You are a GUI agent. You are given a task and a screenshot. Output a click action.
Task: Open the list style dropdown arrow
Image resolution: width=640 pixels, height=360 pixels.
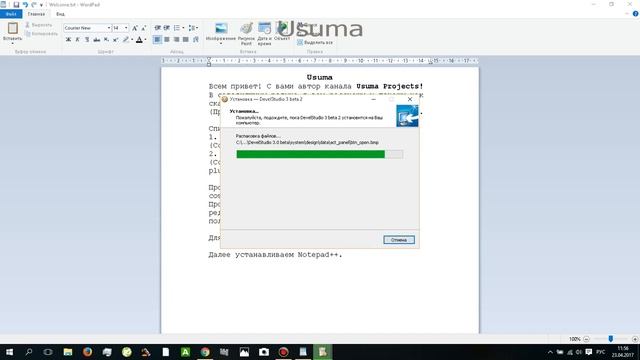[x=183, y=28]
